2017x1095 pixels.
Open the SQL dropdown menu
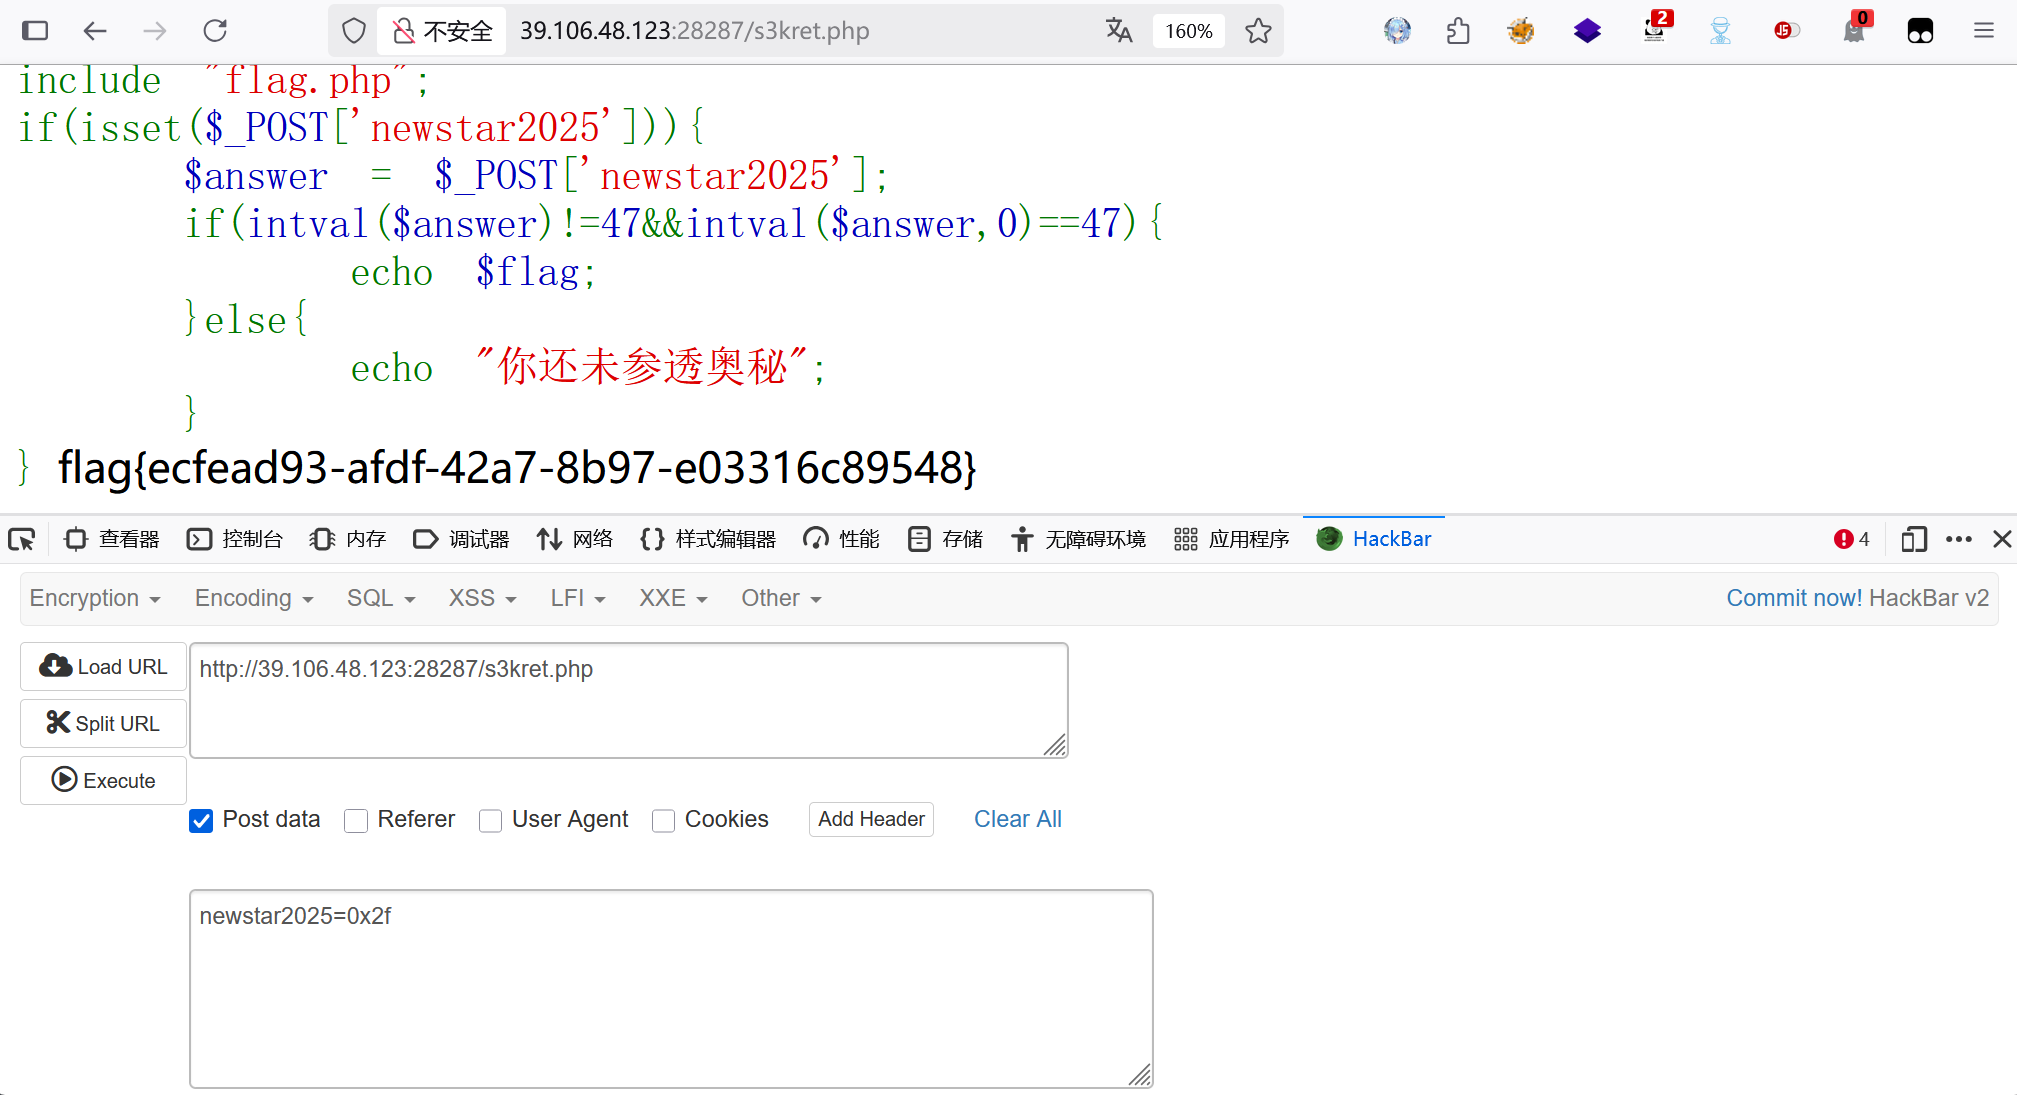(x=381, y=599)
